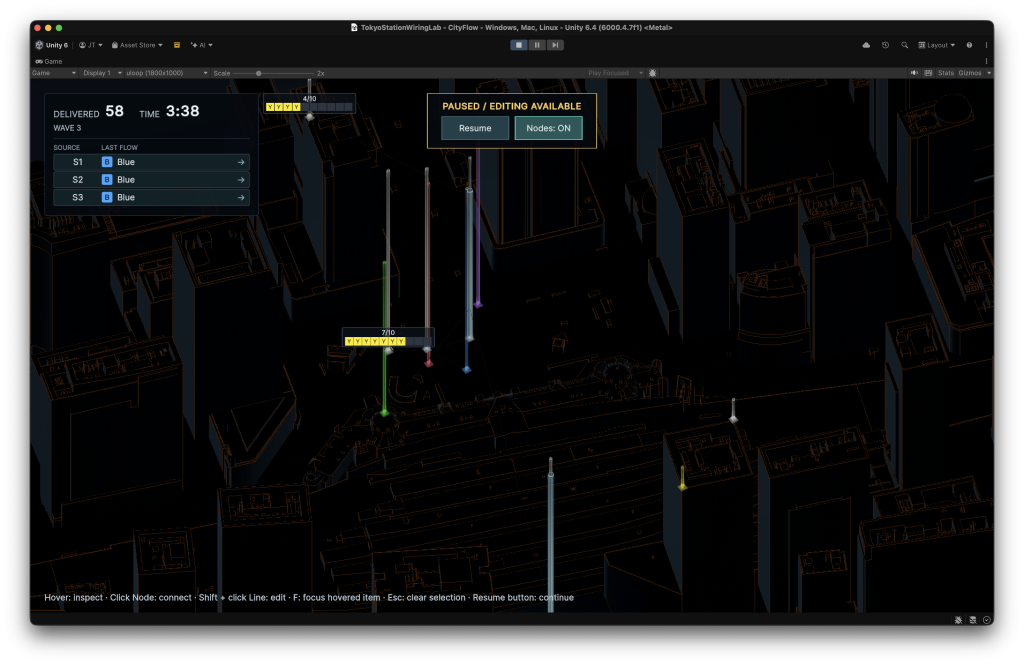Open the top toolbar more-options menu
The height and width of the screenshot is (665, 1024).
[x=986, y=45]
